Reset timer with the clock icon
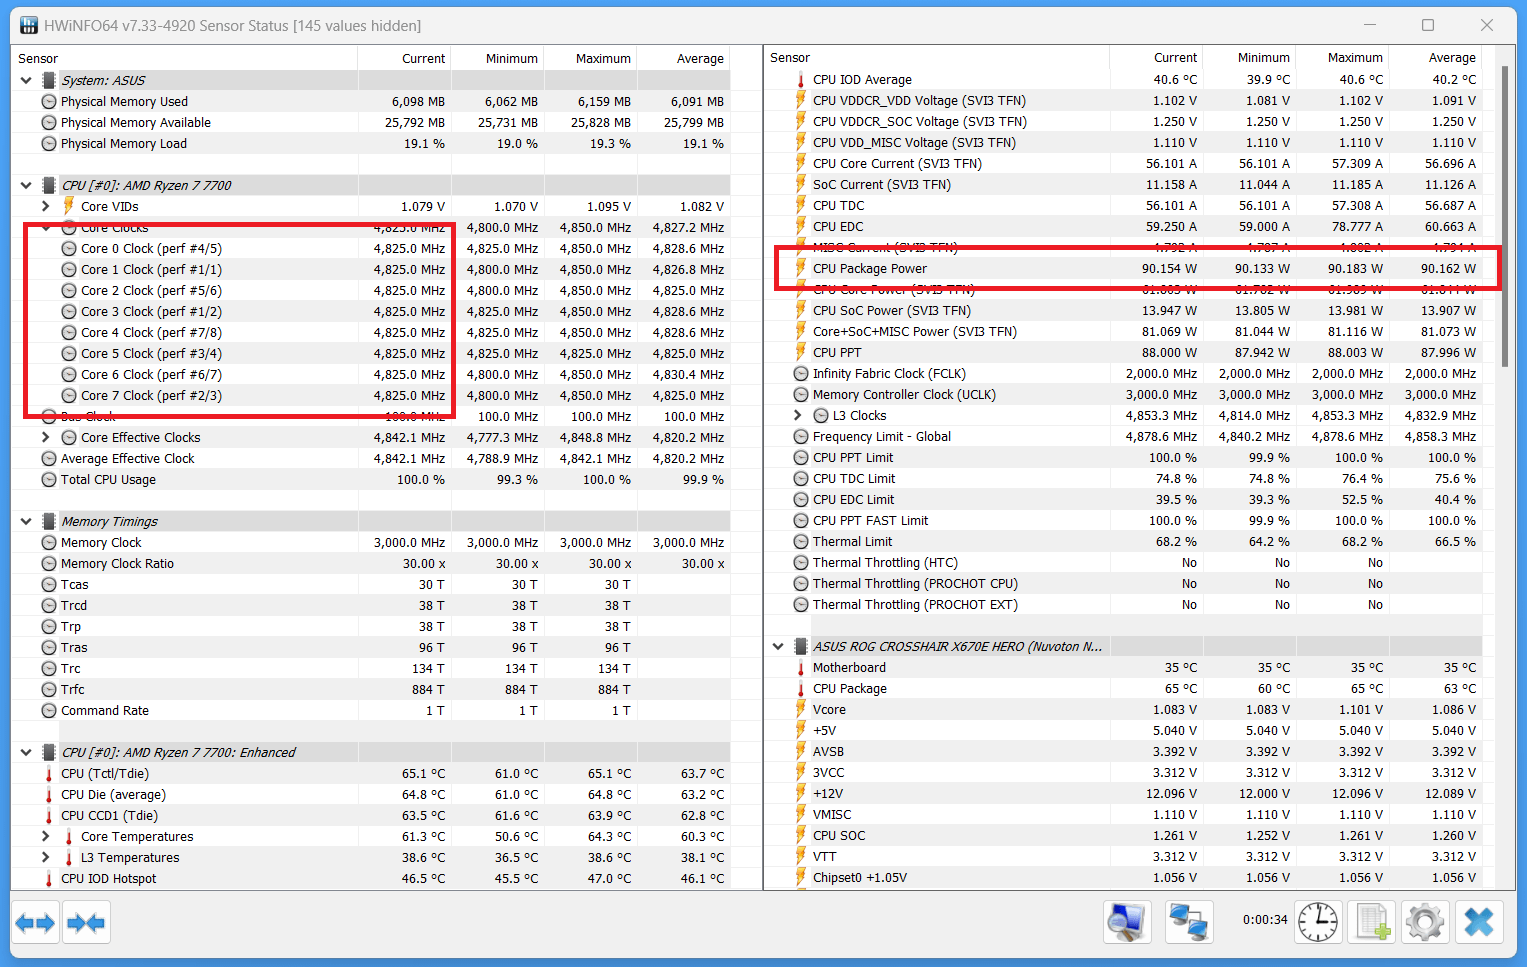This screenshot has height=967, width=1527. coord(1317,922)
